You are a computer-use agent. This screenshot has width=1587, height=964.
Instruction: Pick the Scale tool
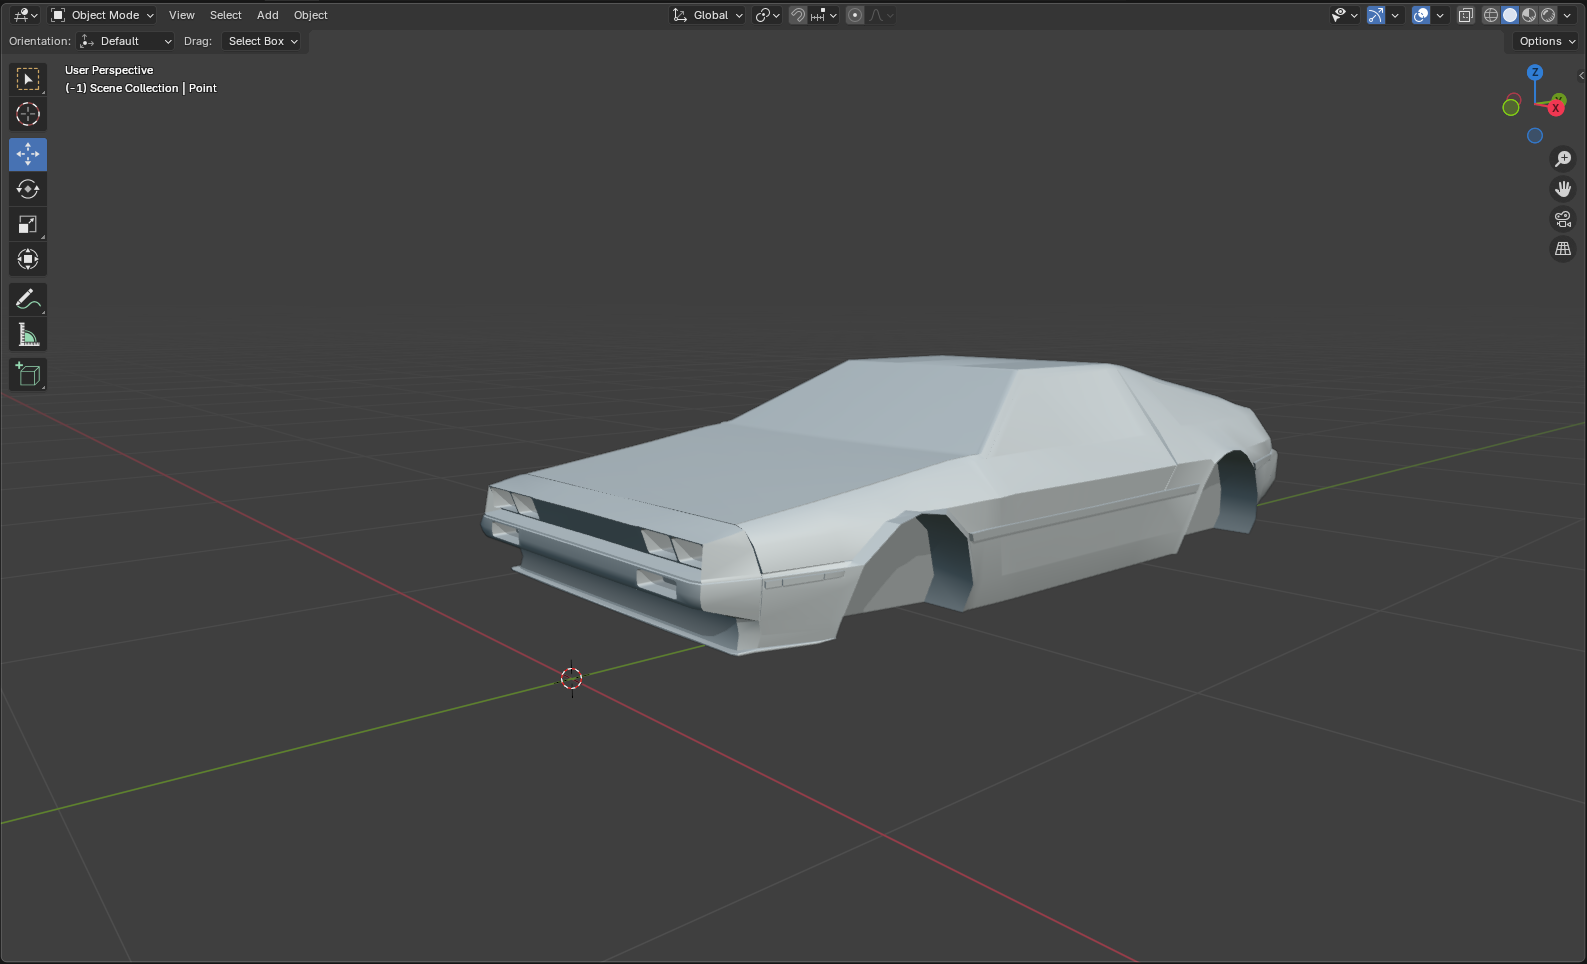pyautogui.click(x=28, y=224)
